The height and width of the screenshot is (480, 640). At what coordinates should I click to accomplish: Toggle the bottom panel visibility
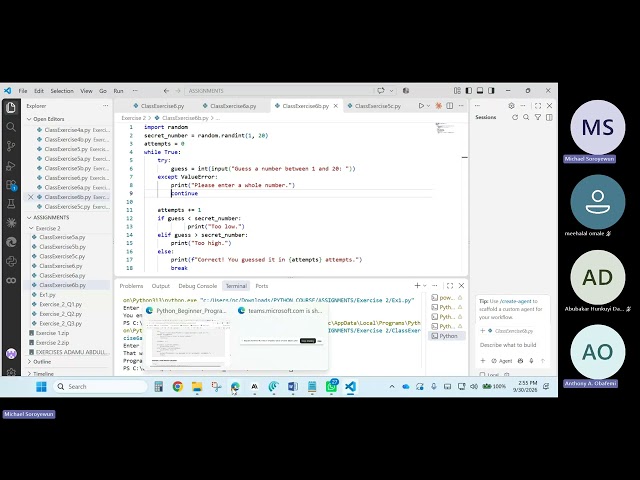(480, 91)
